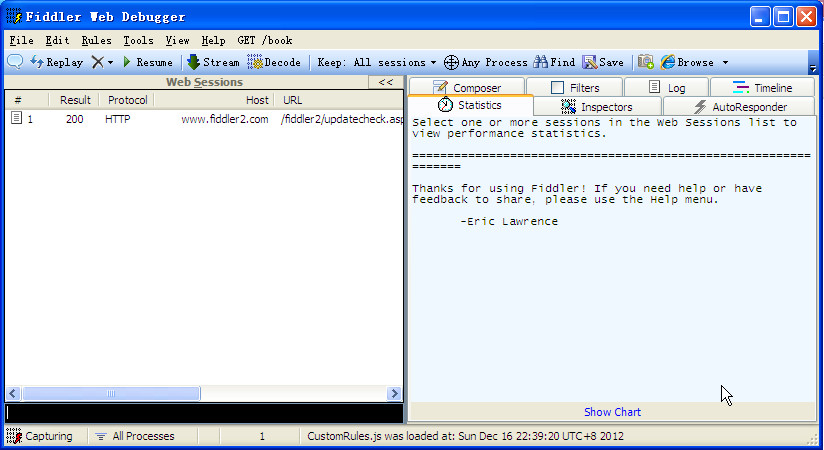Open the Rules menu

(96, 40)
